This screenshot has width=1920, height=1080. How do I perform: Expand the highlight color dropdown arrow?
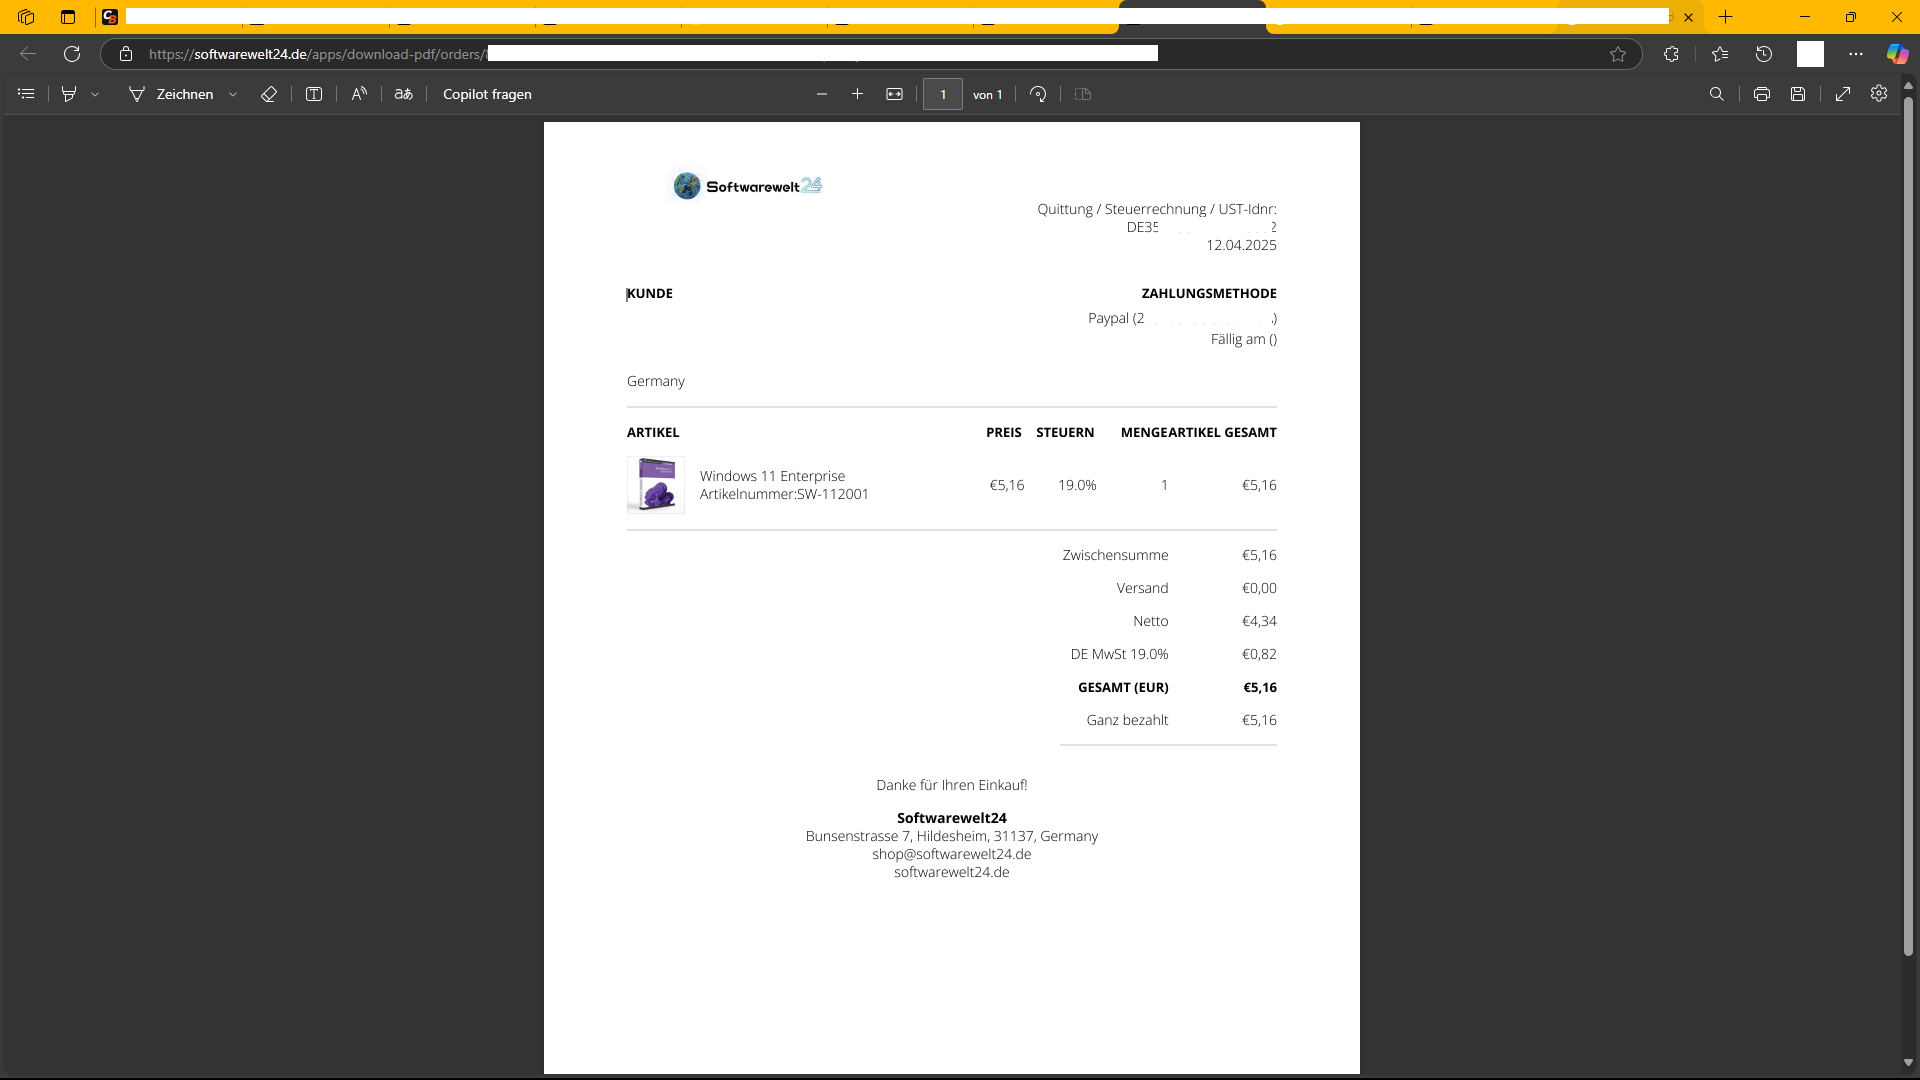[95, 94]
